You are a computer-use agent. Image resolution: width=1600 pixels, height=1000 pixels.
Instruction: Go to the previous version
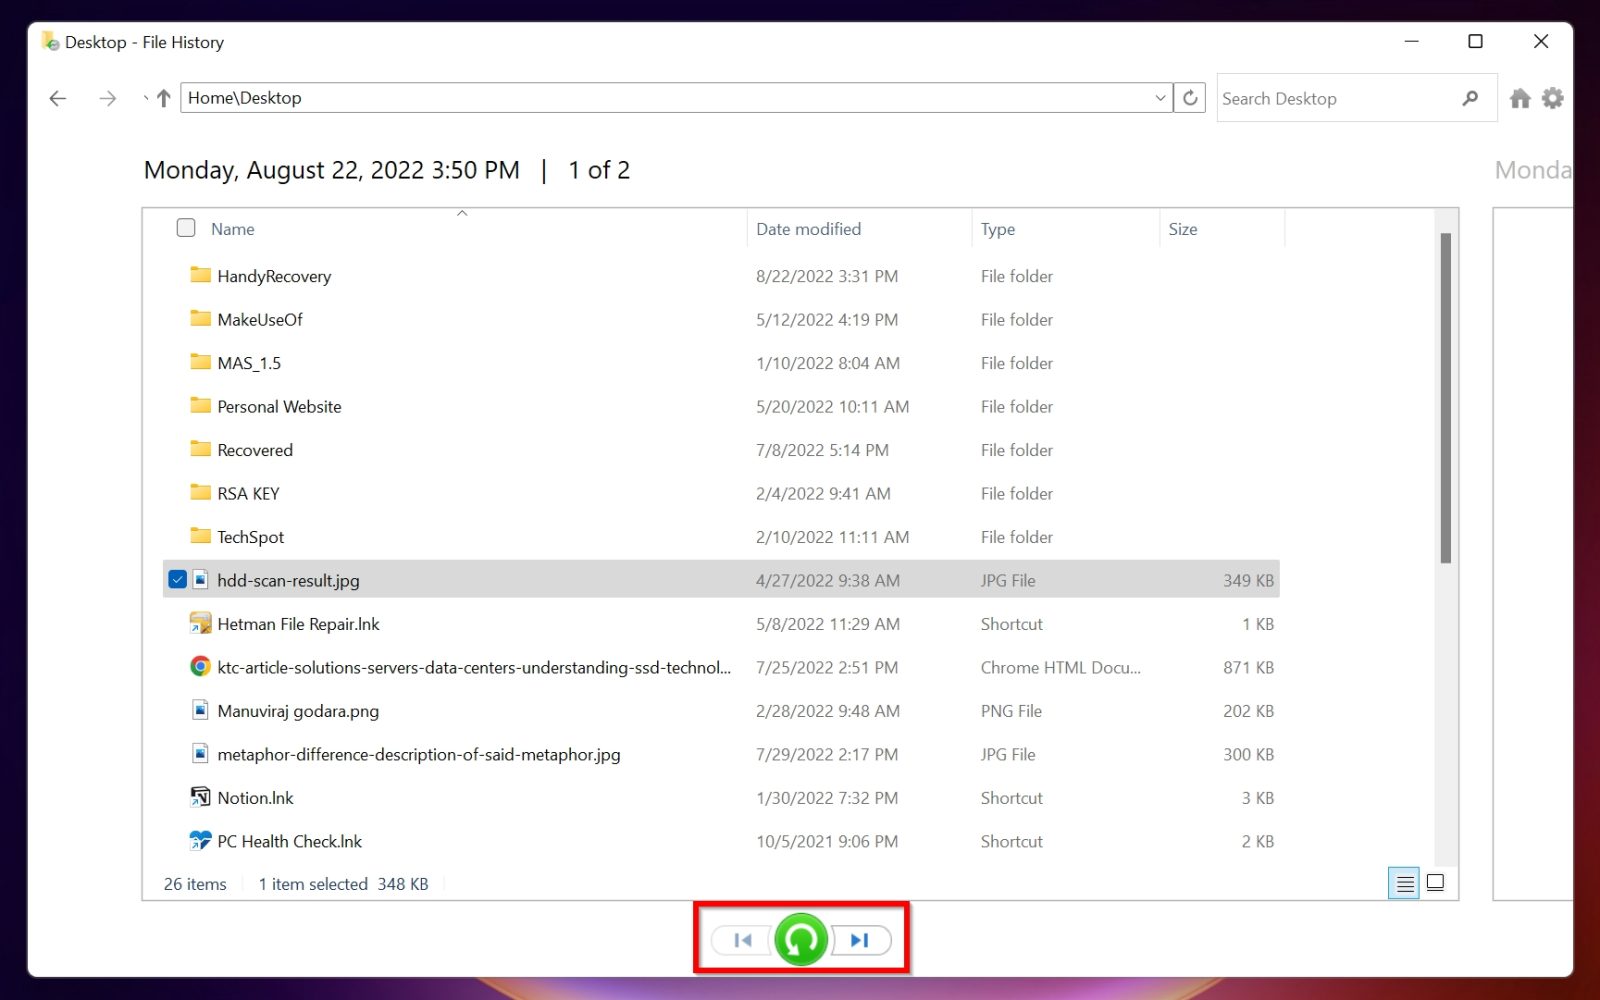(x=742, y=939)
